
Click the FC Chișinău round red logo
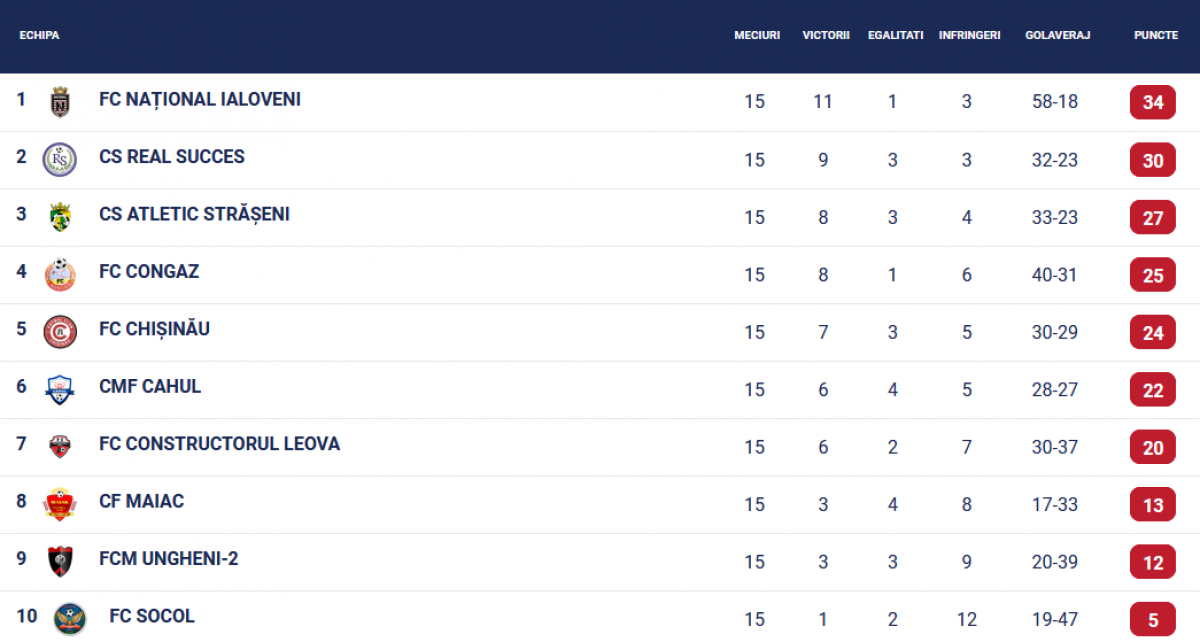point(60,332)
